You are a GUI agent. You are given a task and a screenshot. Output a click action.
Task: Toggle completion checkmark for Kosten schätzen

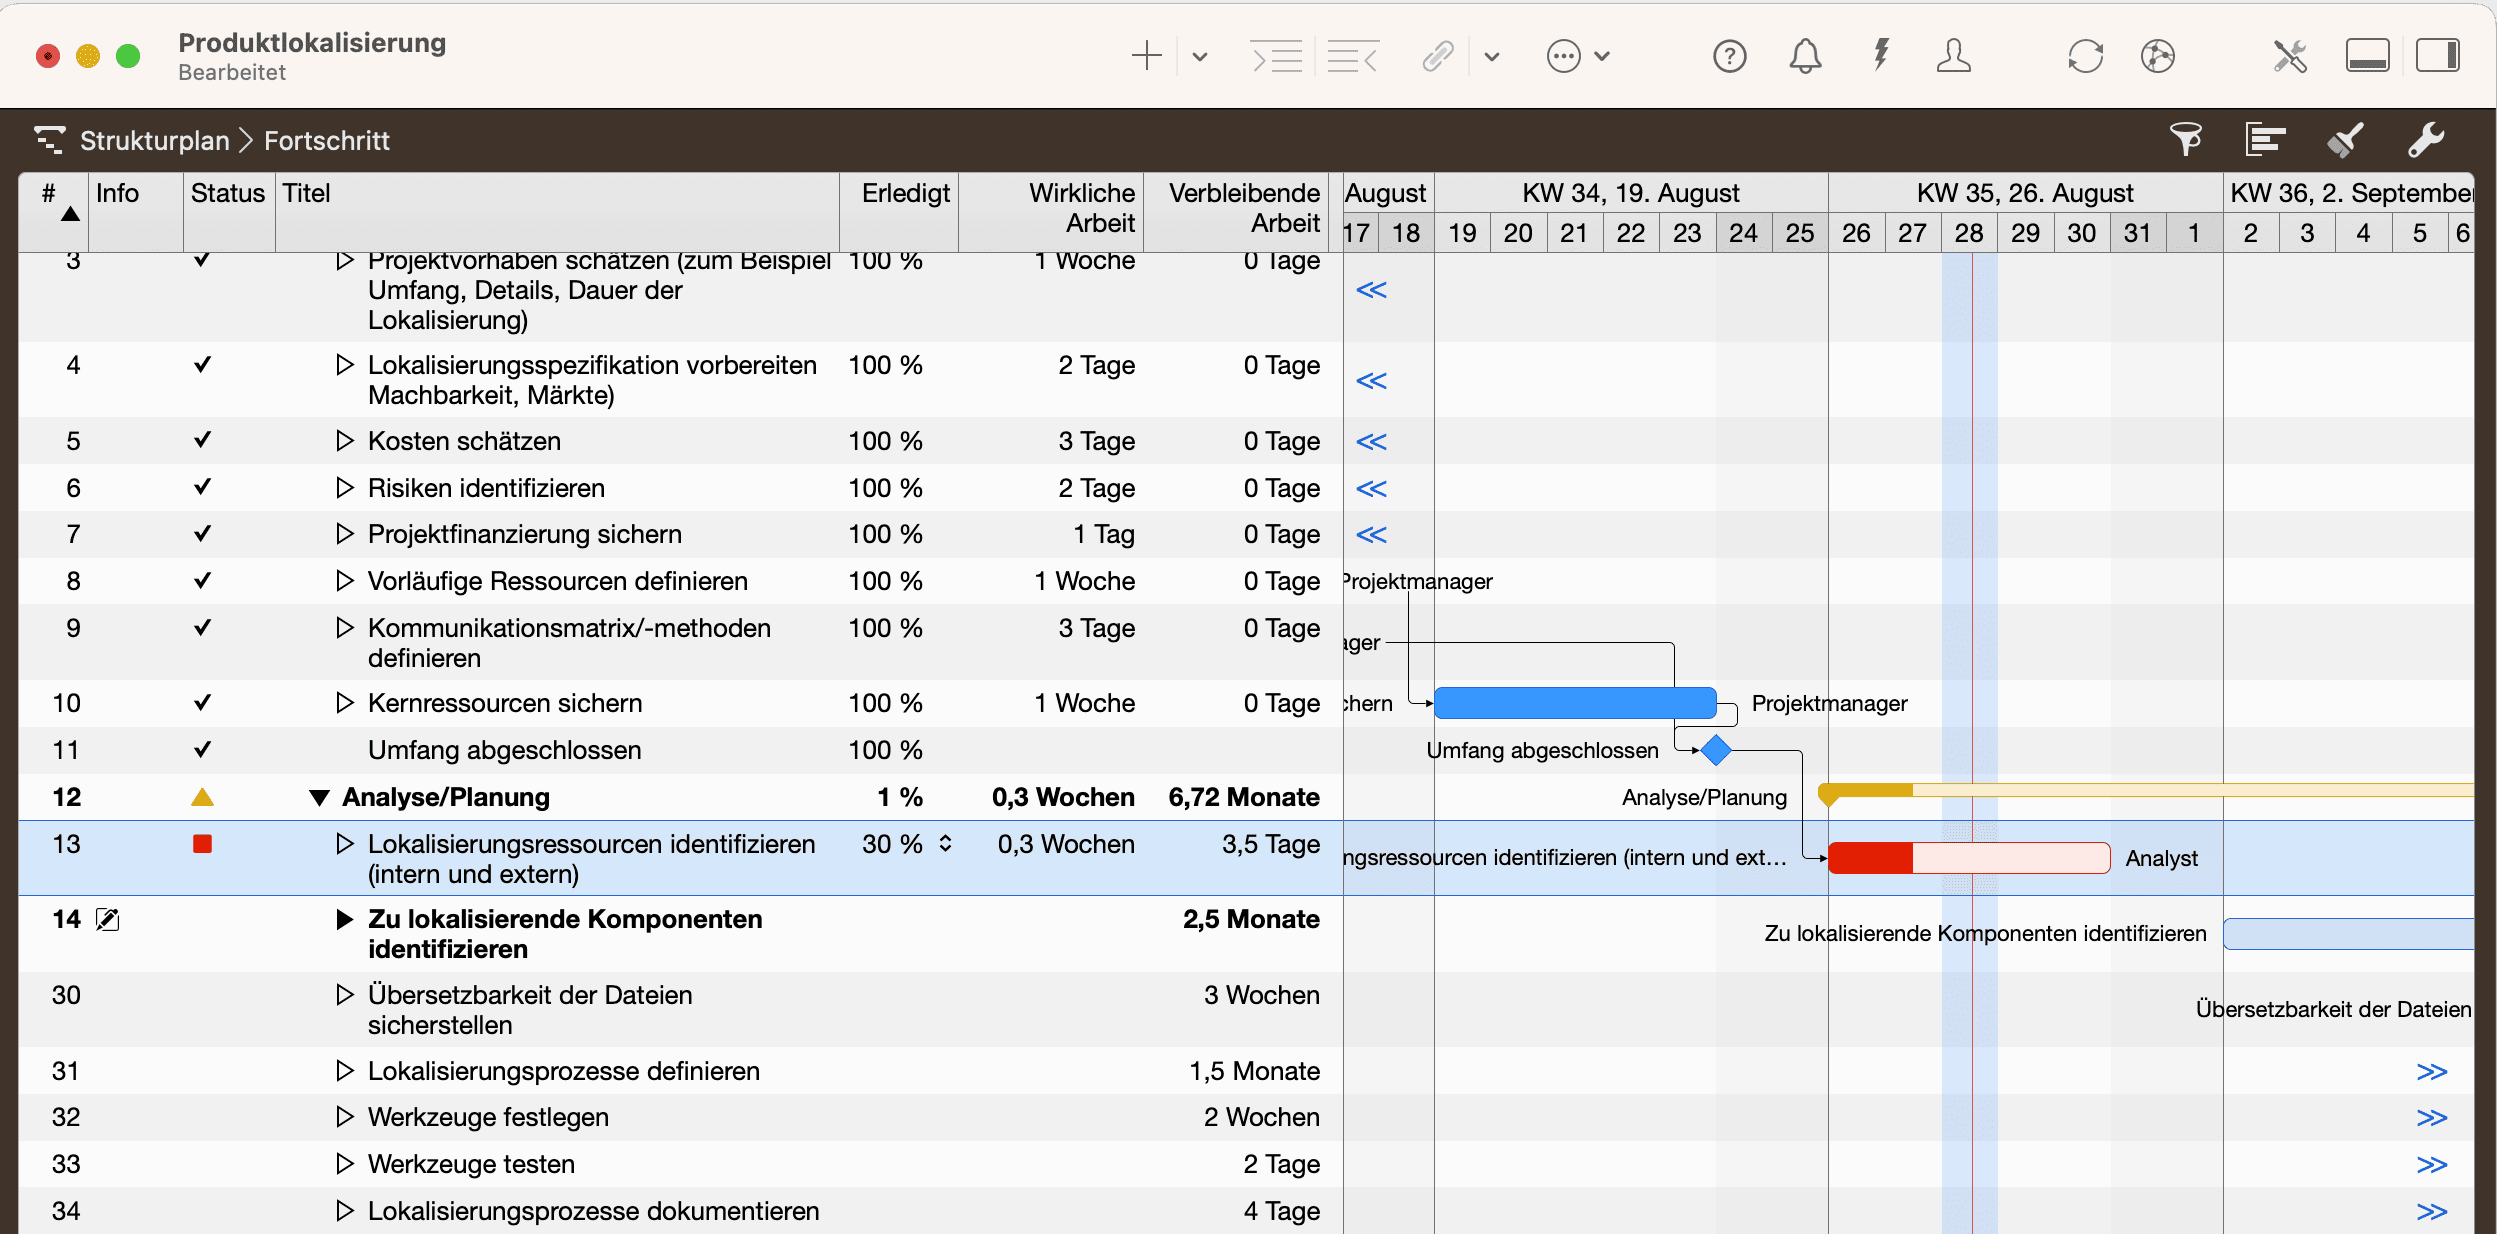pos(203,440)
